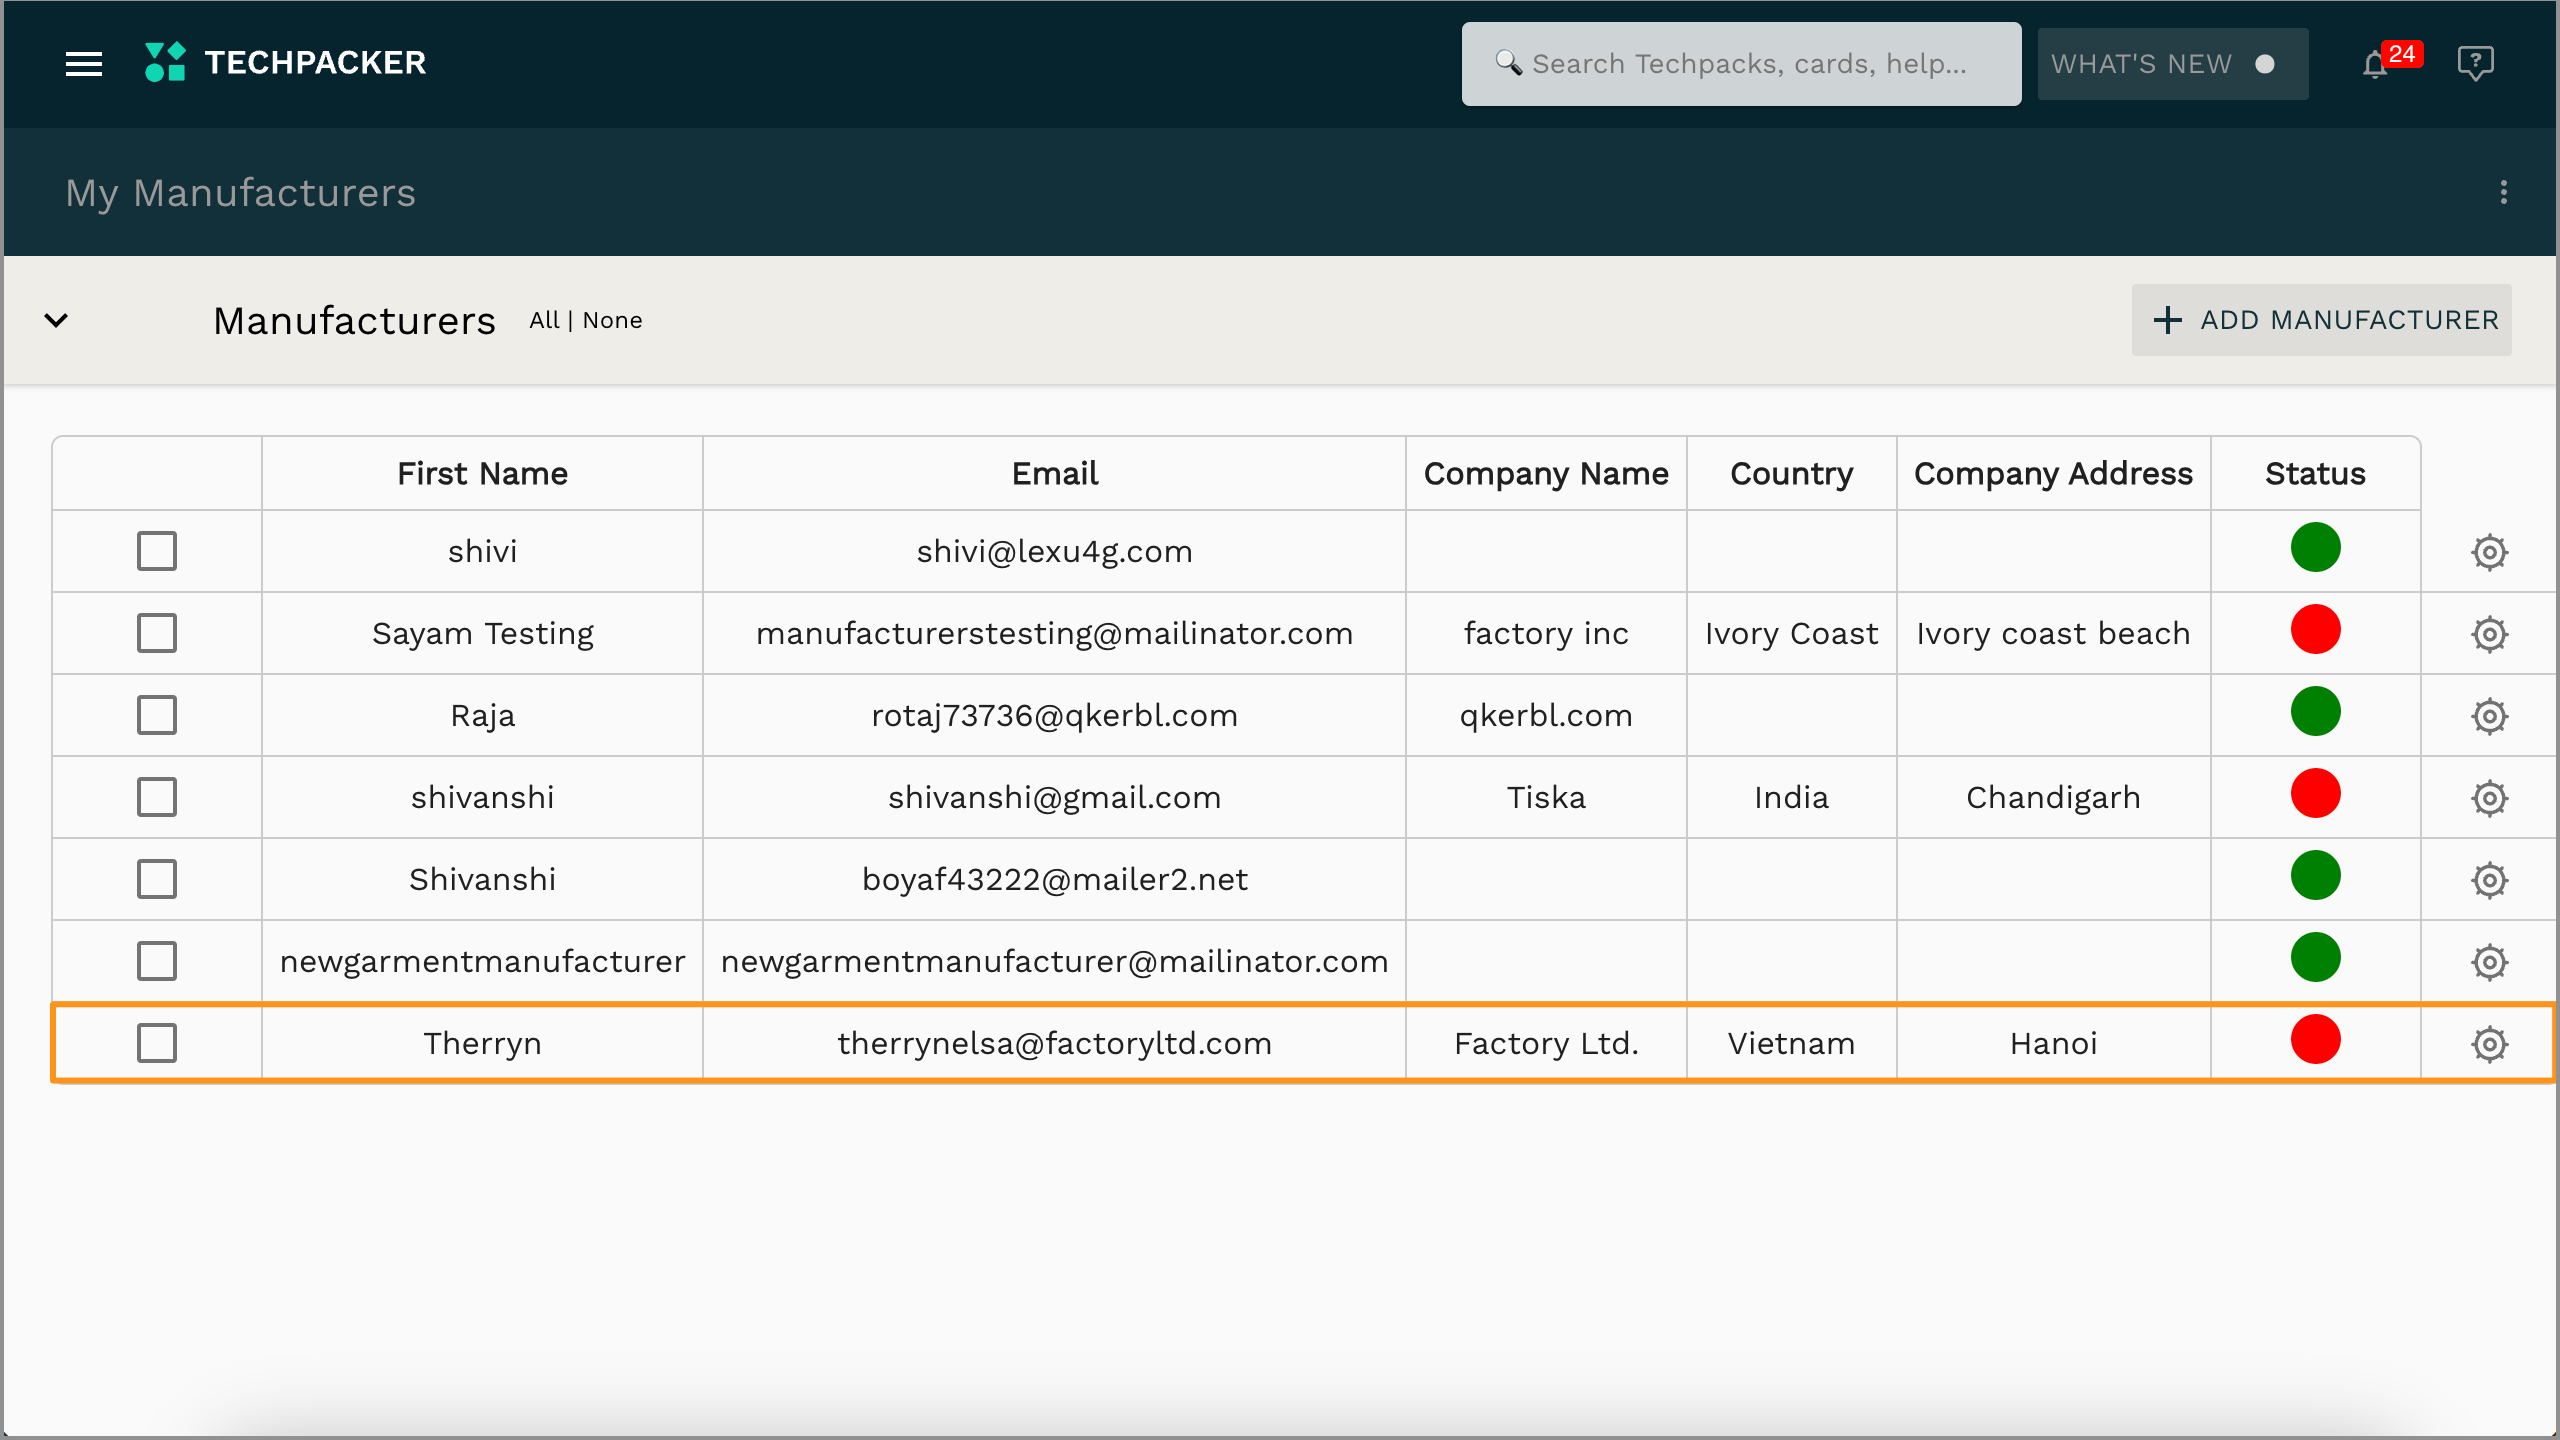
Task: Click the search magnifier icon
Action: click(x=1508, y=63)
